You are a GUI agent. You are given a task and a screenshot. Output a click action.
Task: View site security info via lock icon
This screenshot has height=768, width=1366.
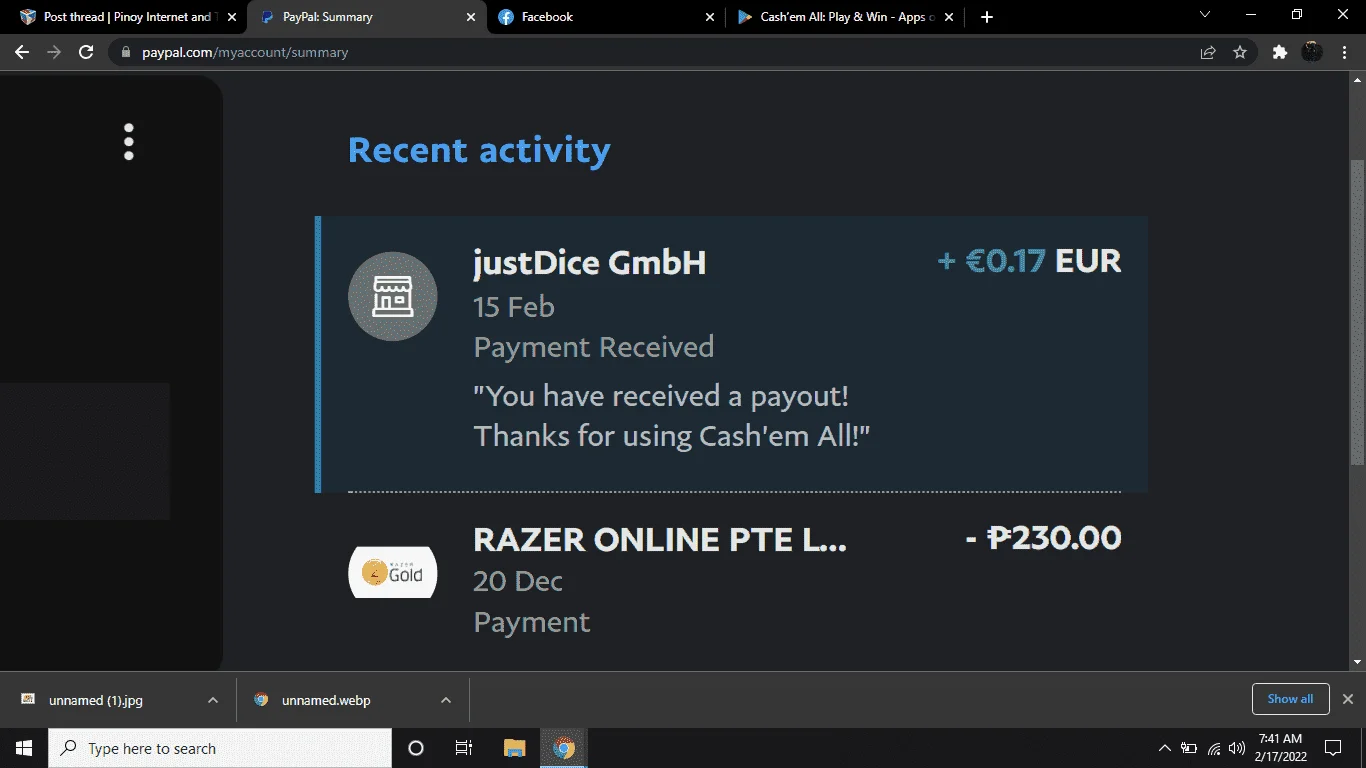pyautogui.click(x=125, y=52)
